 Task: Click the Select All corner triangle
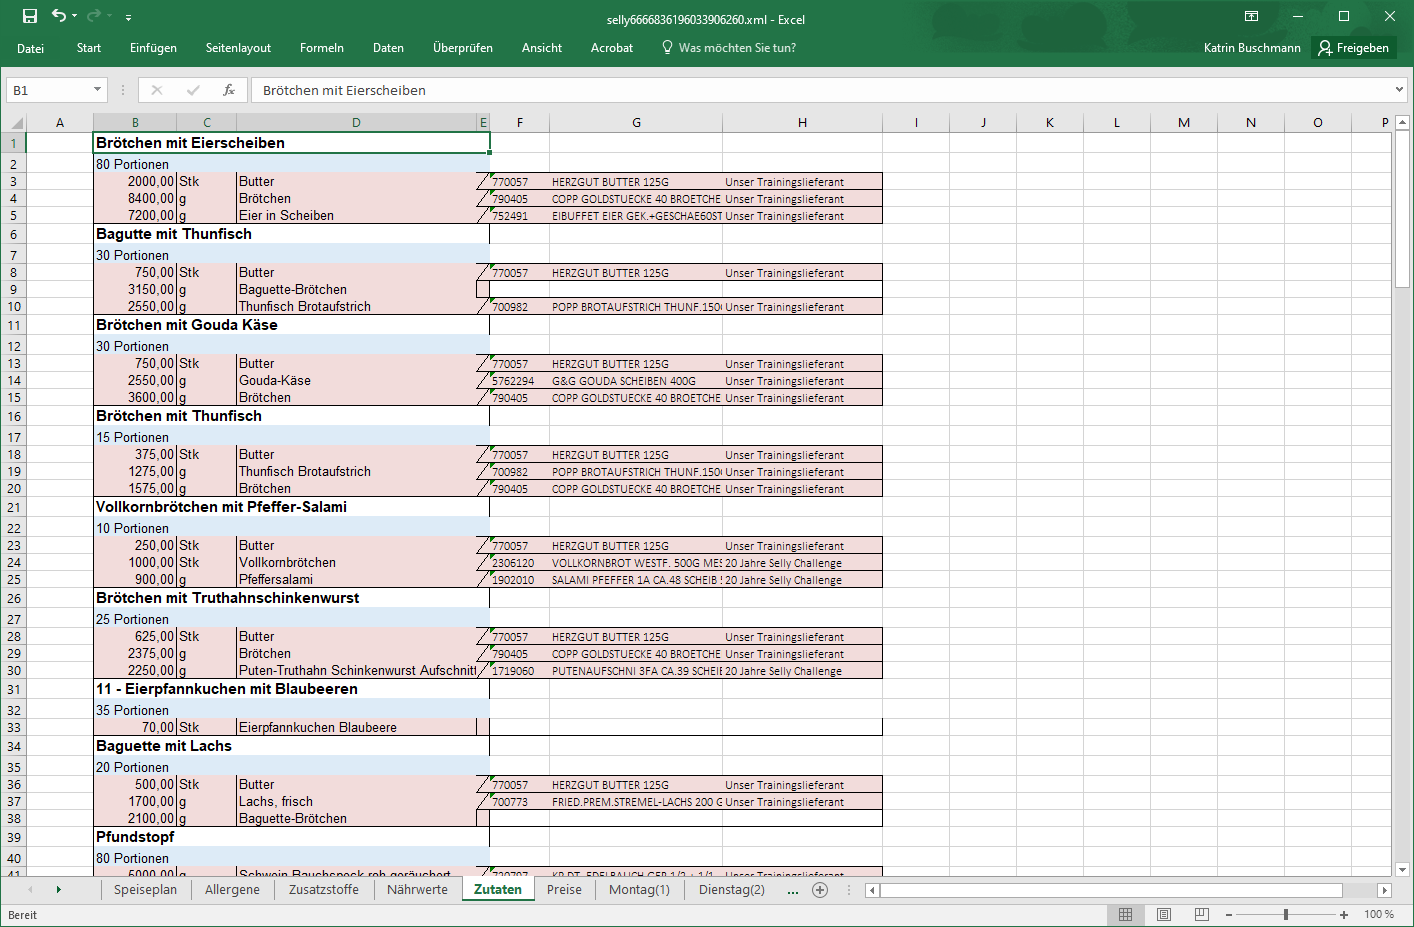pos(16,123)
